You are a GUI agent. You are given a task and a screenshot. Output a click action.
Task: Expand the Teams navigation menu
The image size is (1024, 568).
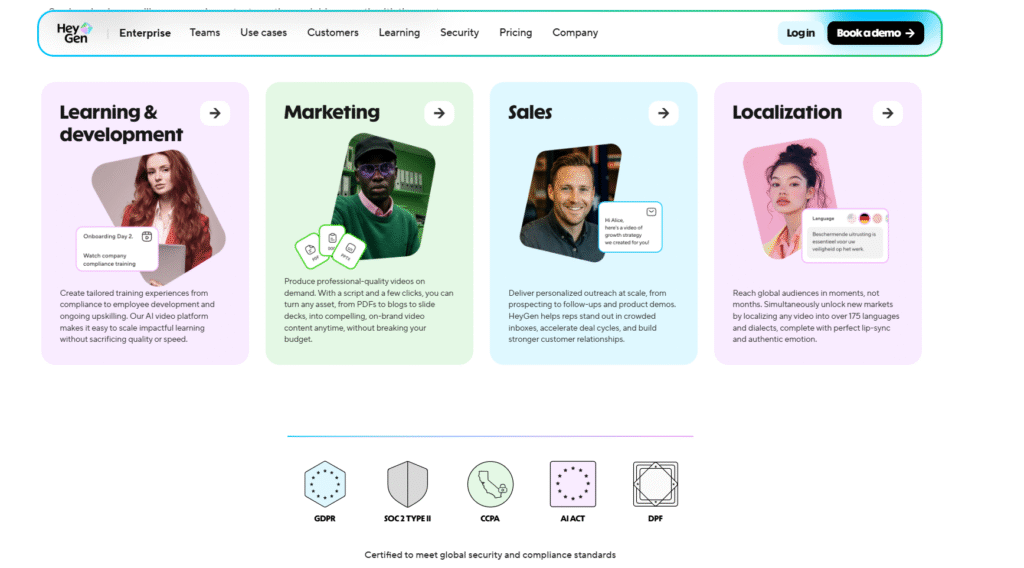click(x=205, y=33)
